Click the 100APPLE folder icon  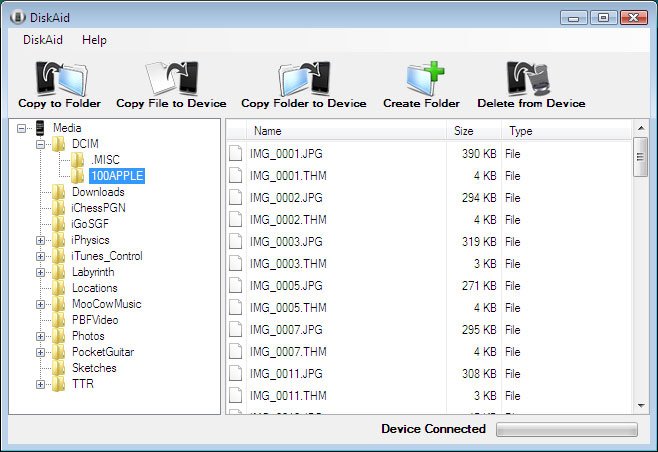coord(77,176)
